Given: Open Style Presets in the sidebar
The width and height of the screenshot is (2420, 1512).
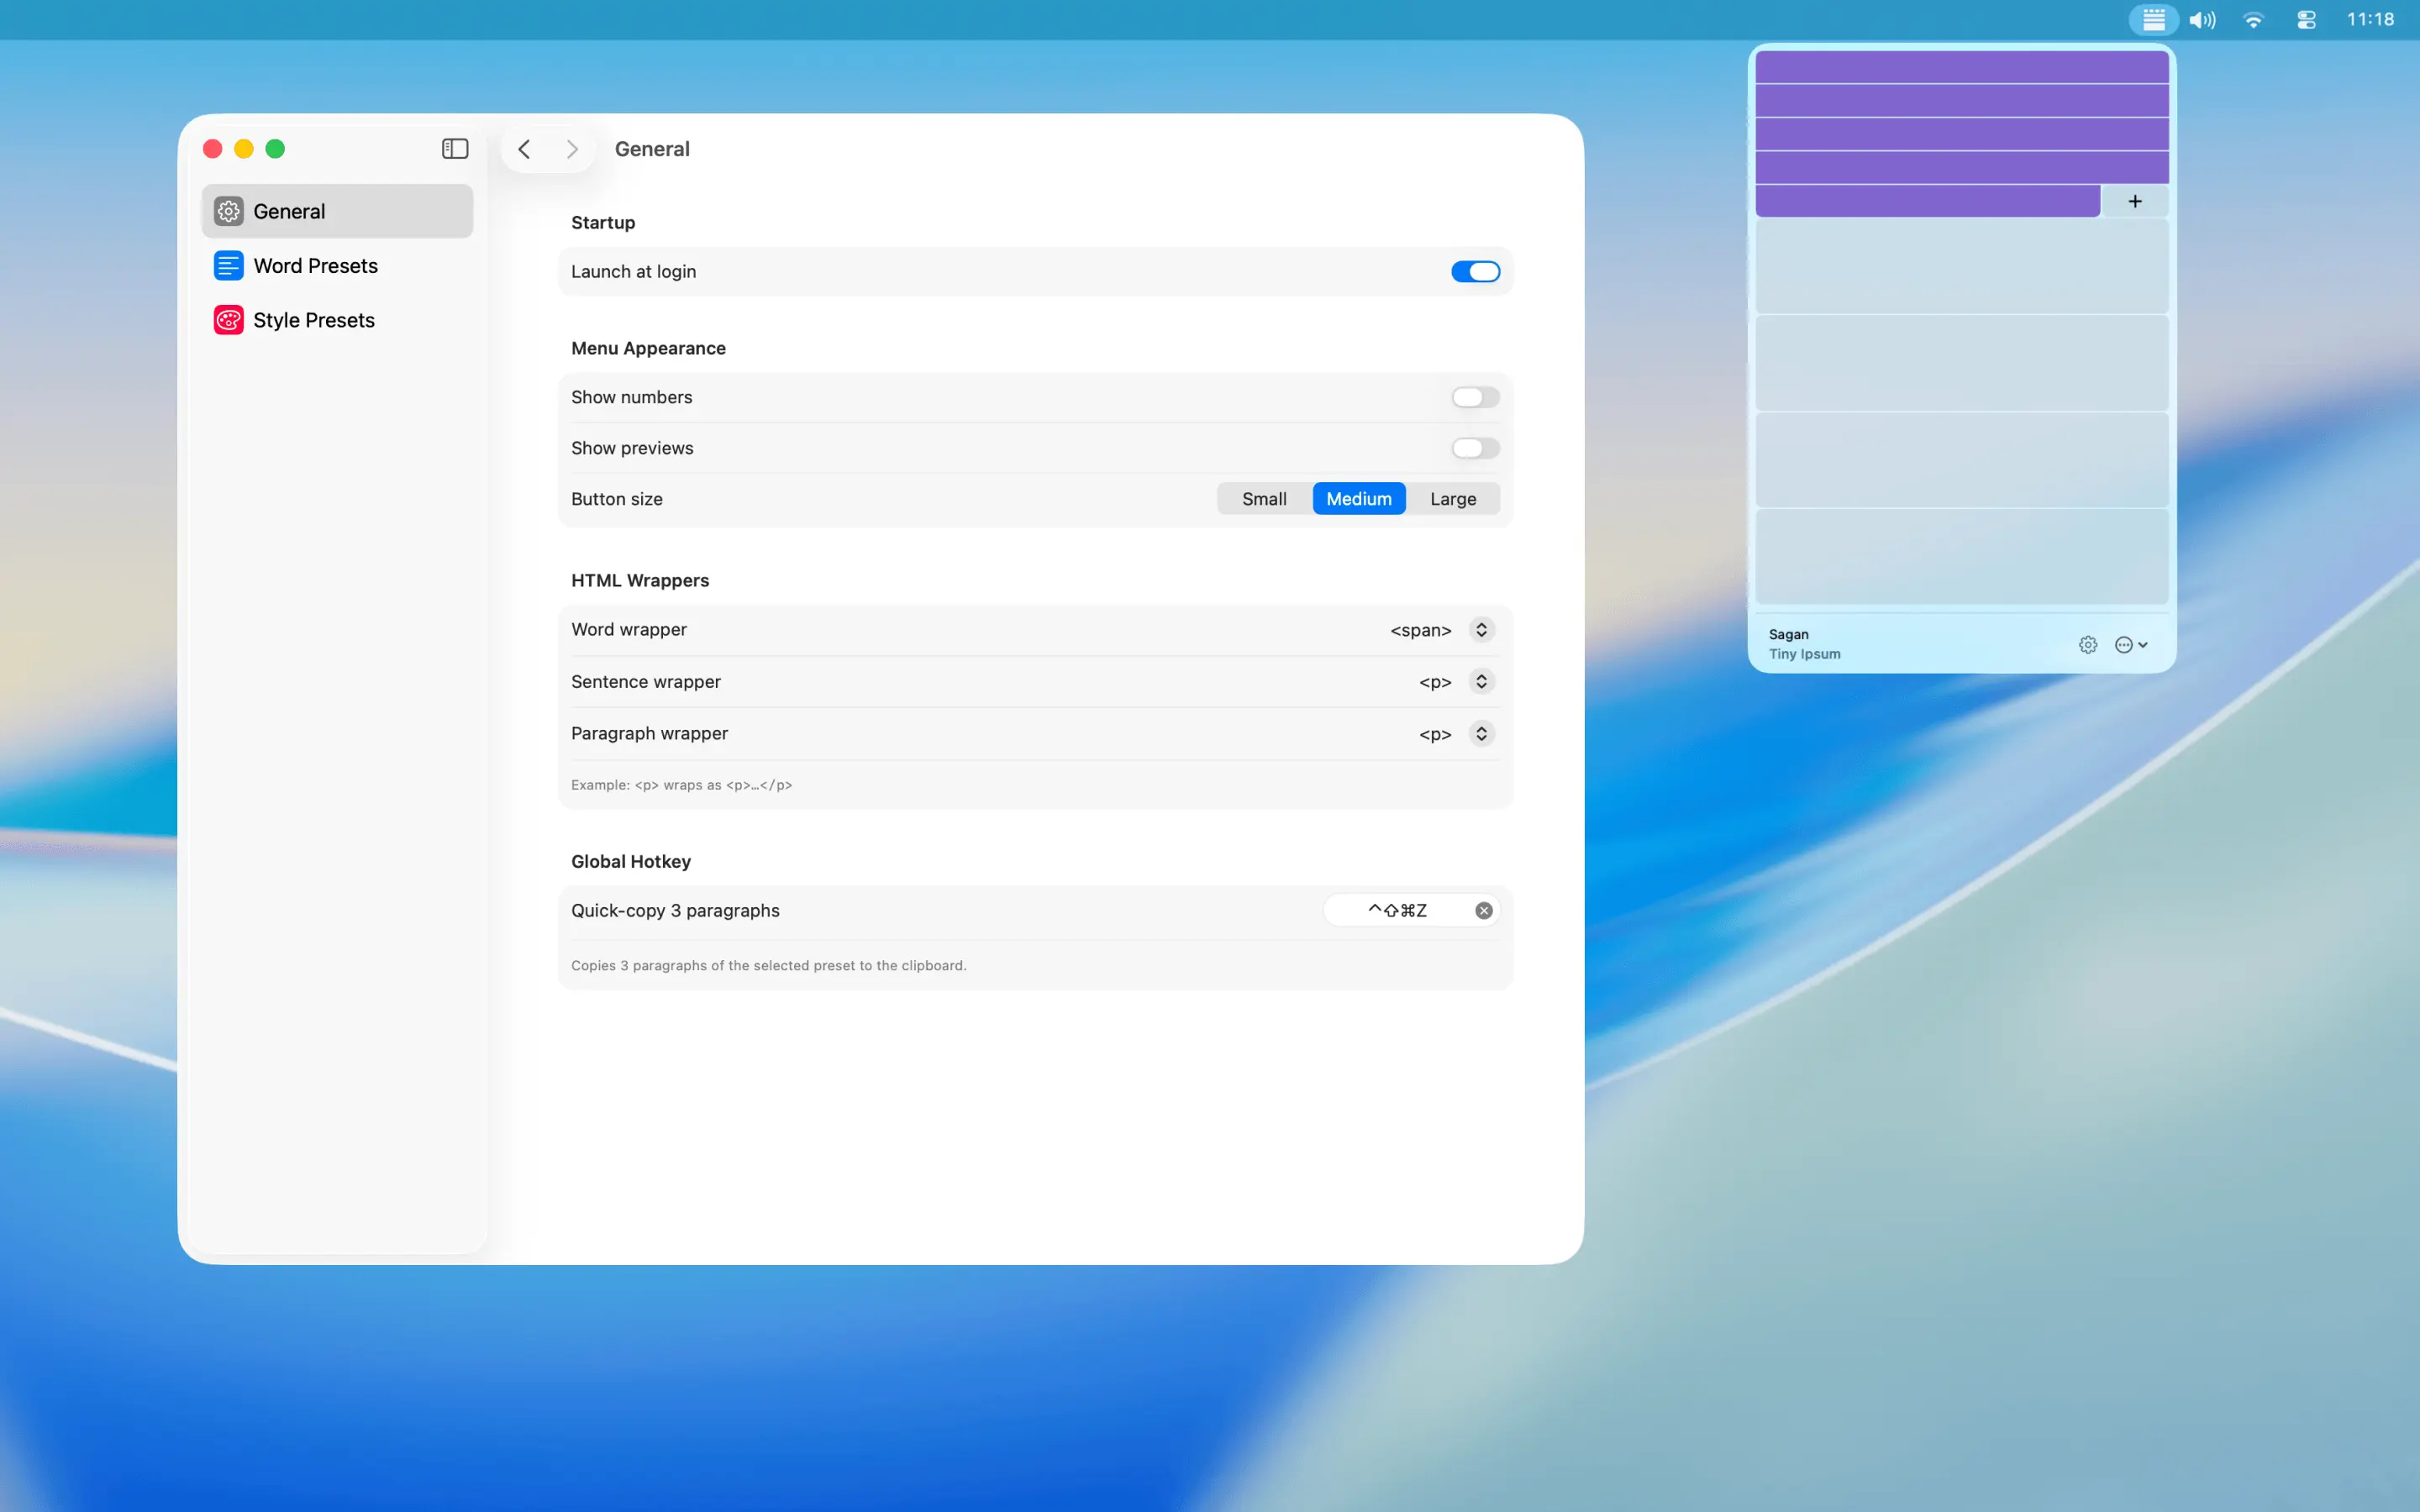Looking at the screenshot, I should point(337,320).
